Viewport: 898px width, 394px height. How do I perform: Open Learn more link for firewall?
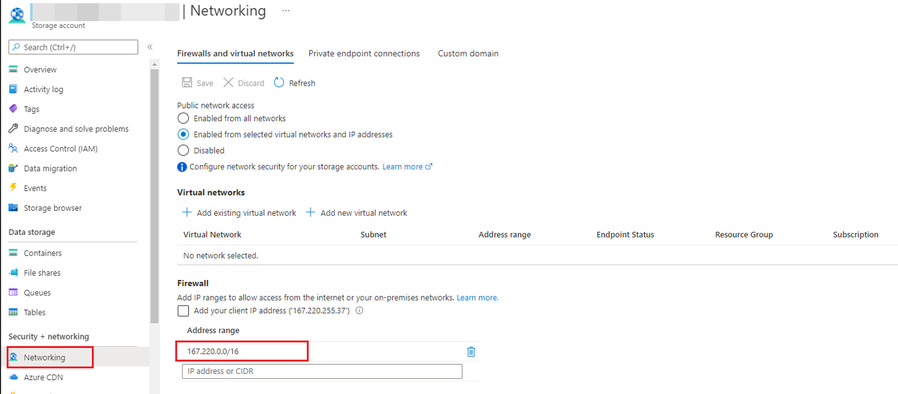(478, 298)
